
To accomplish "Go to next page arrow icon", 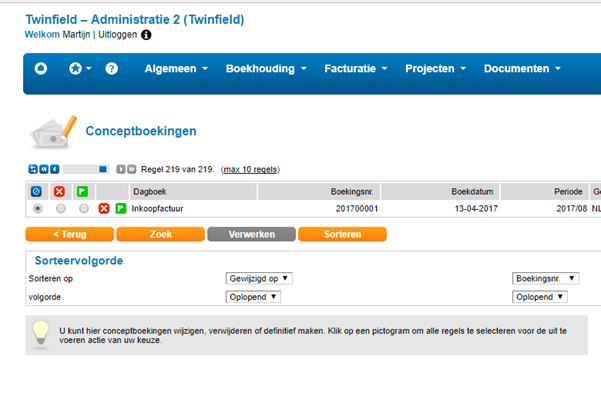I will pyautogui.click(x=121, y=169).
